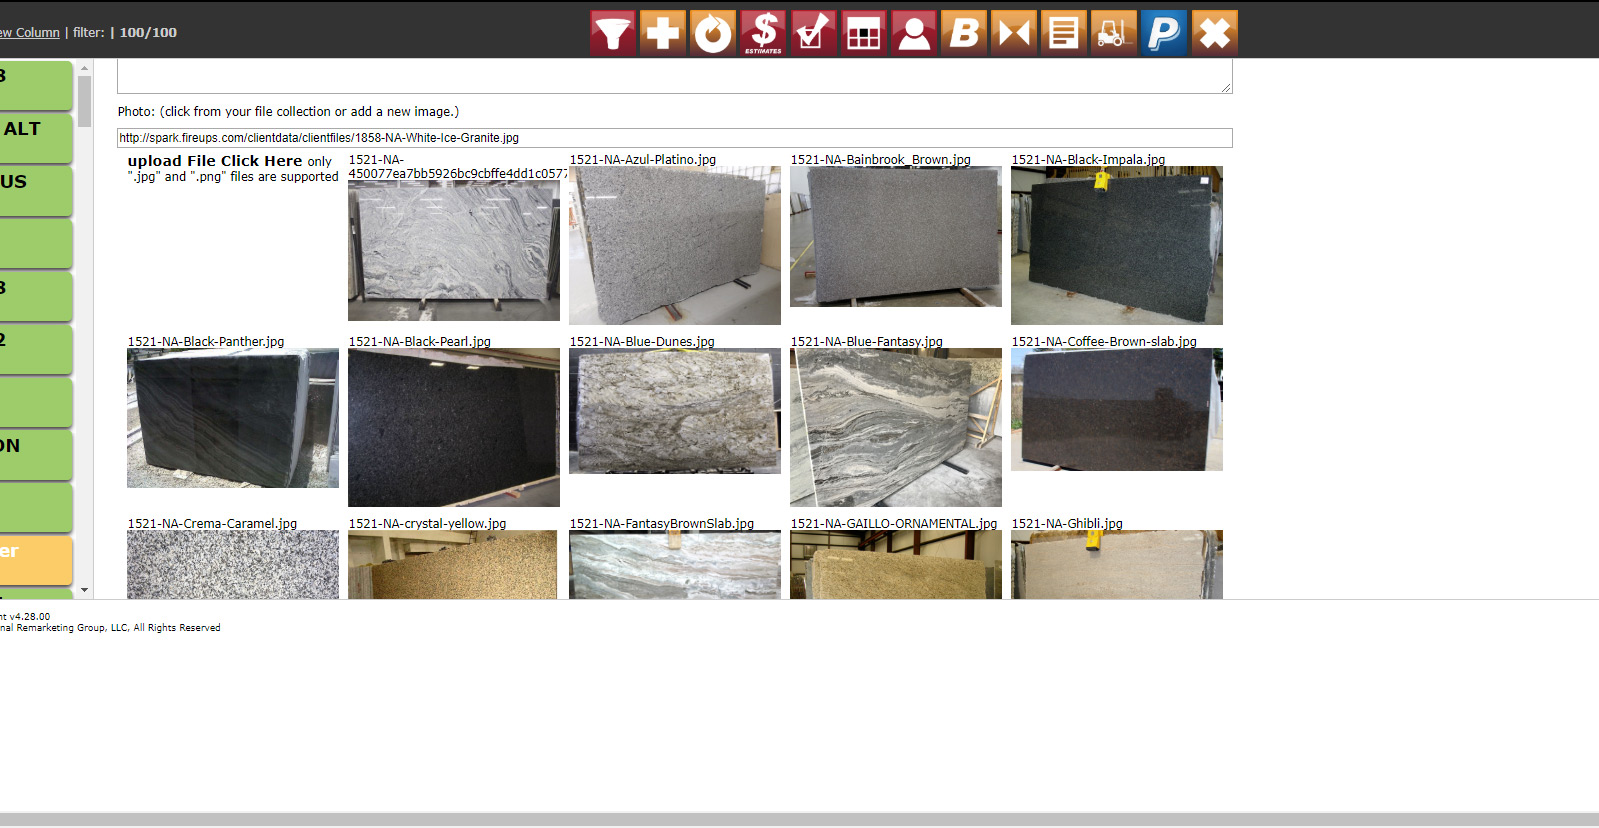Select the 1521-NA-Black-Pearl.jpg thumbnail

click(453, 427)
